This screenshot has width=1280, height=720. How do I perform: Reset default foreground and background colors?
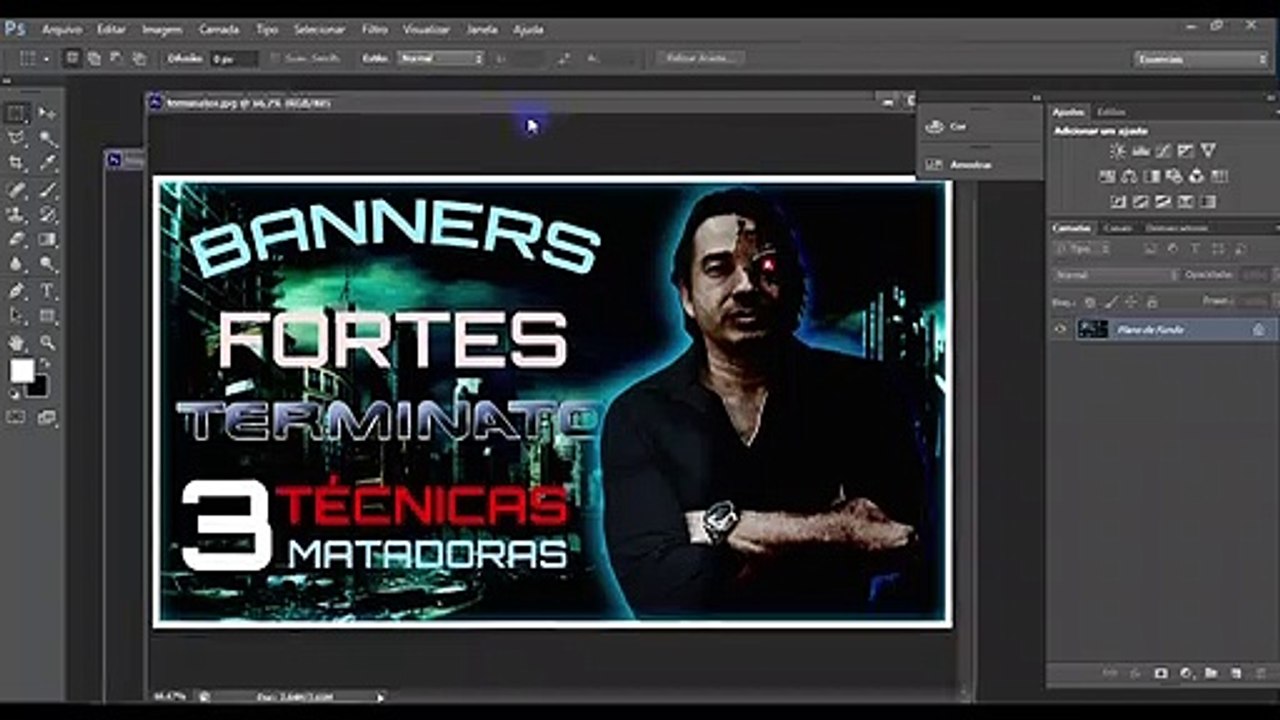tap(13, 393)
